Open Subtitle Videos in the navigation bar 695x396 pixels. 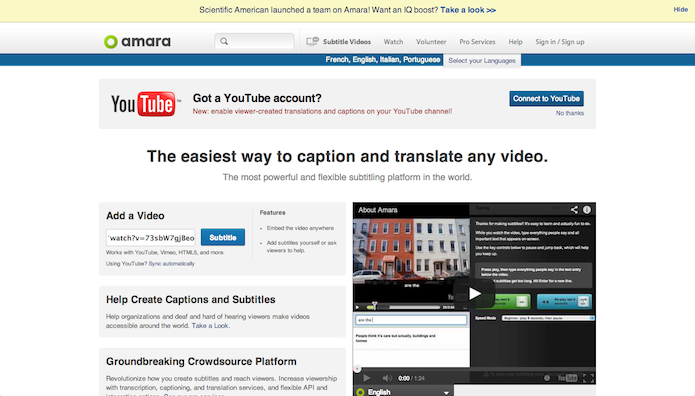click(x=347, y=42)
